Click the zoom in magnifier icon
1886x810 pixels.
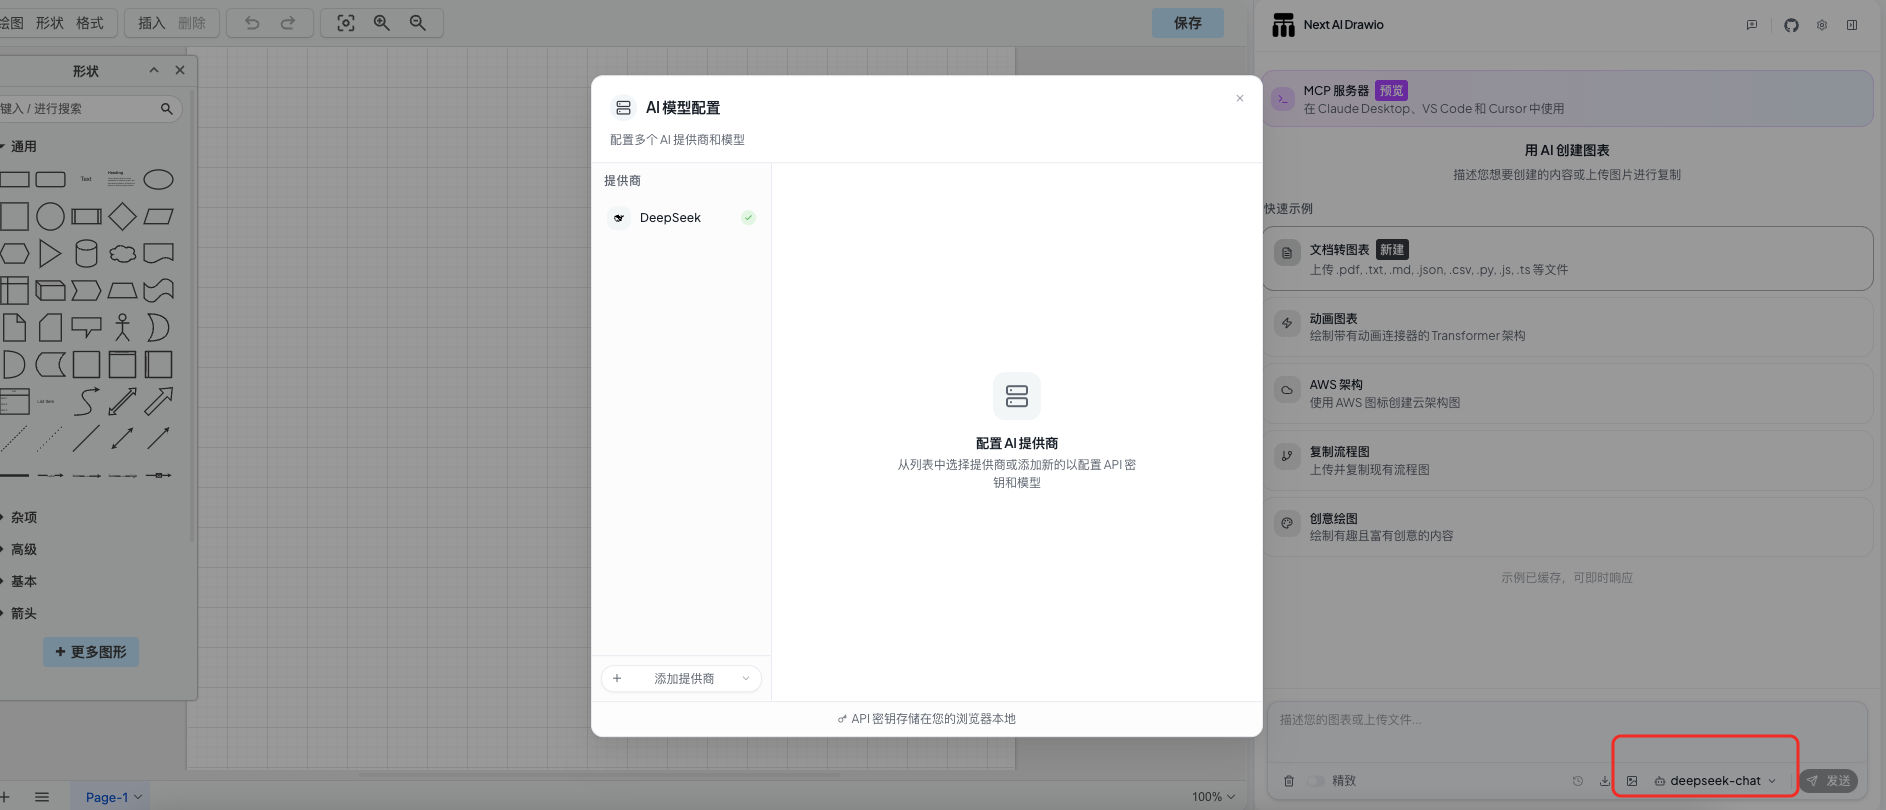(x=382, y=23)
